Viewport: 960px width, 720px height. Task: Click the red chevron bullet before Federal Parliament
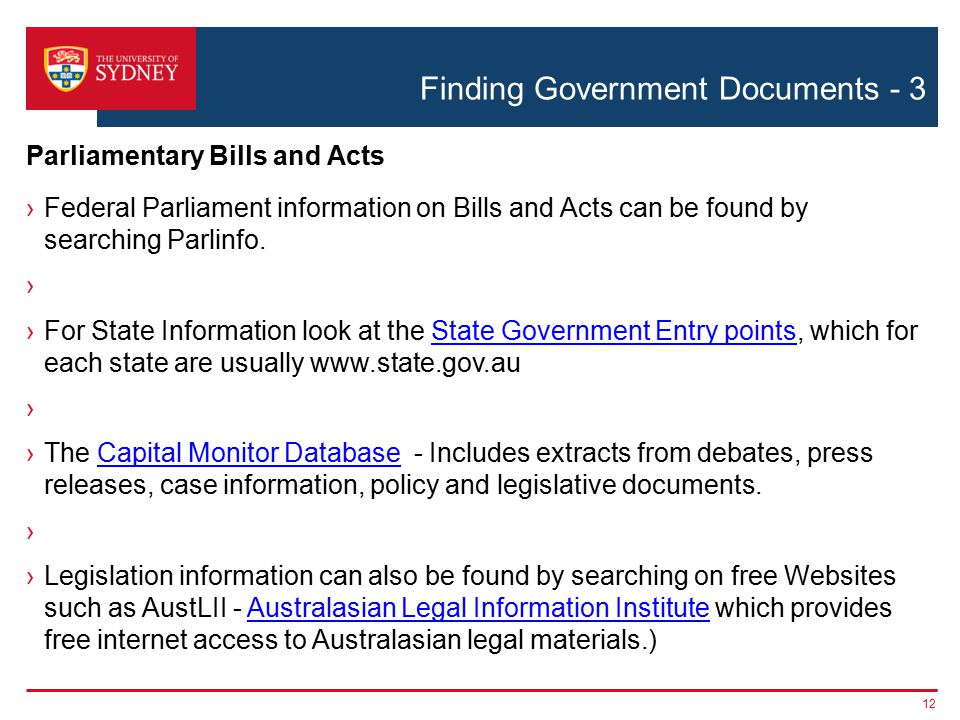coord(30,210)
